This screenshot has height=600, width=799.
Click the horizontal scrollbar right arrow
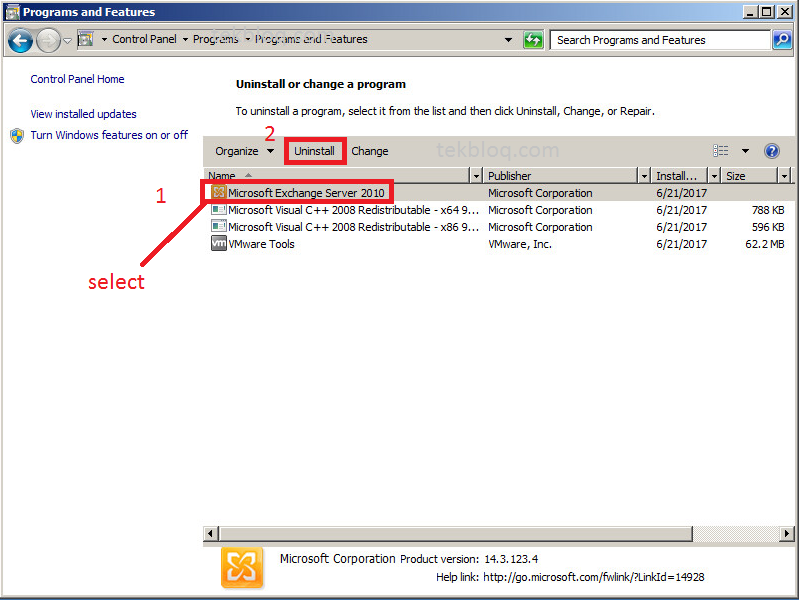[x=787, y=534]
